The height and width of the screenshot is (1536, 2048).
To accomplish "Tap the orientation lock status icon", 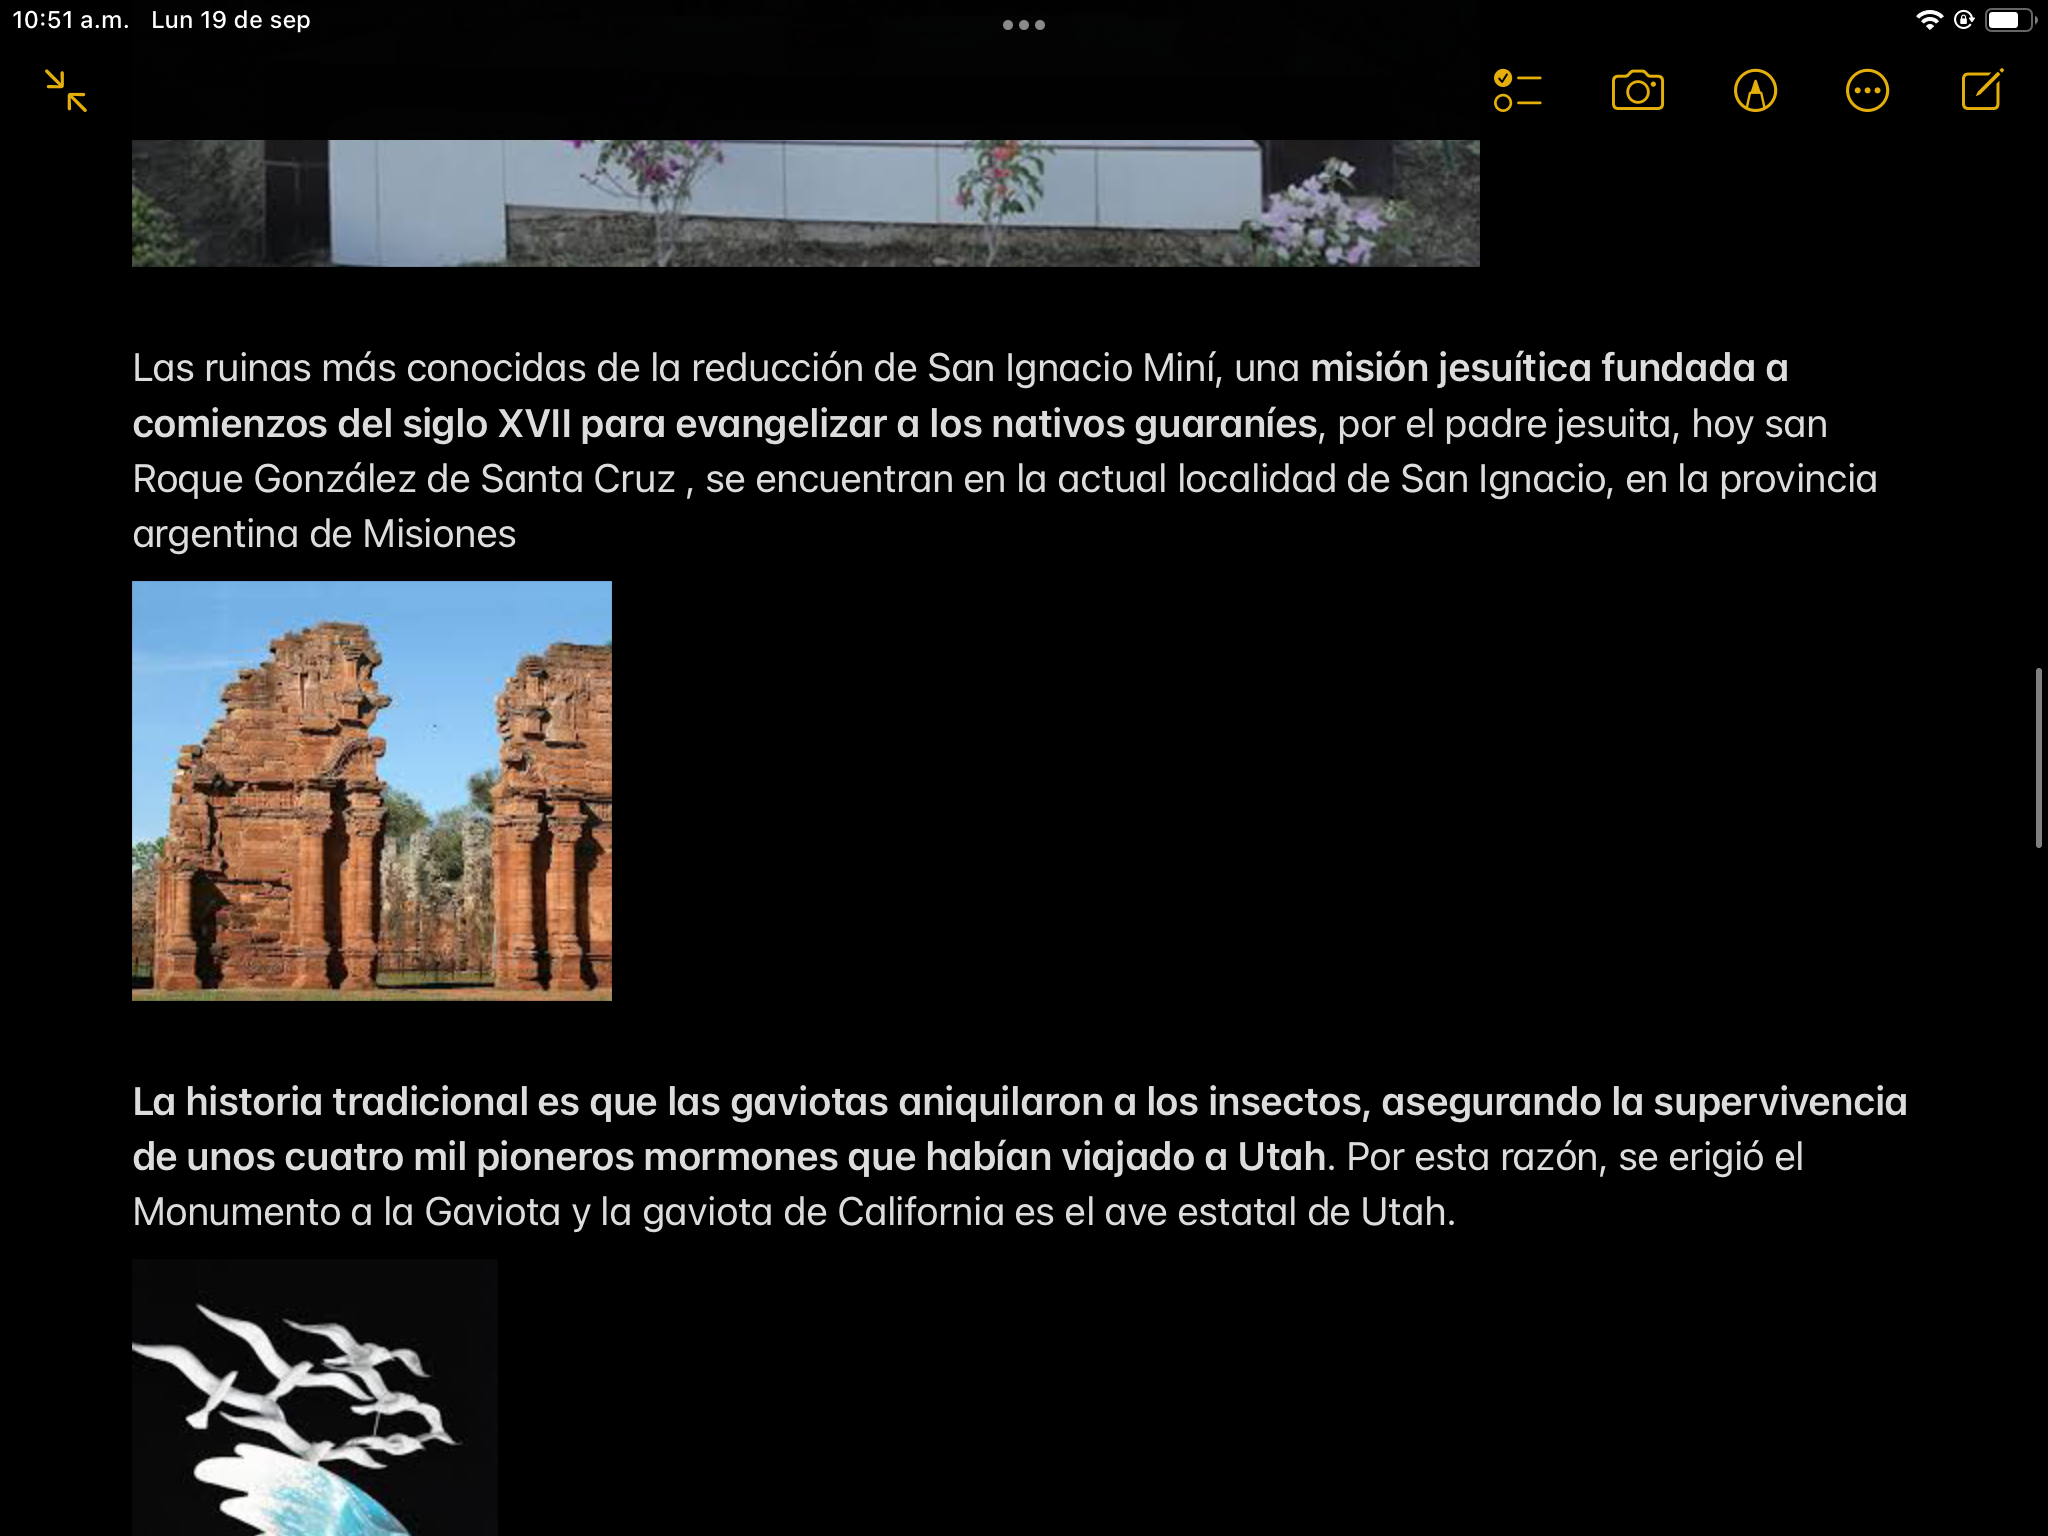I will click(1964, 20).
